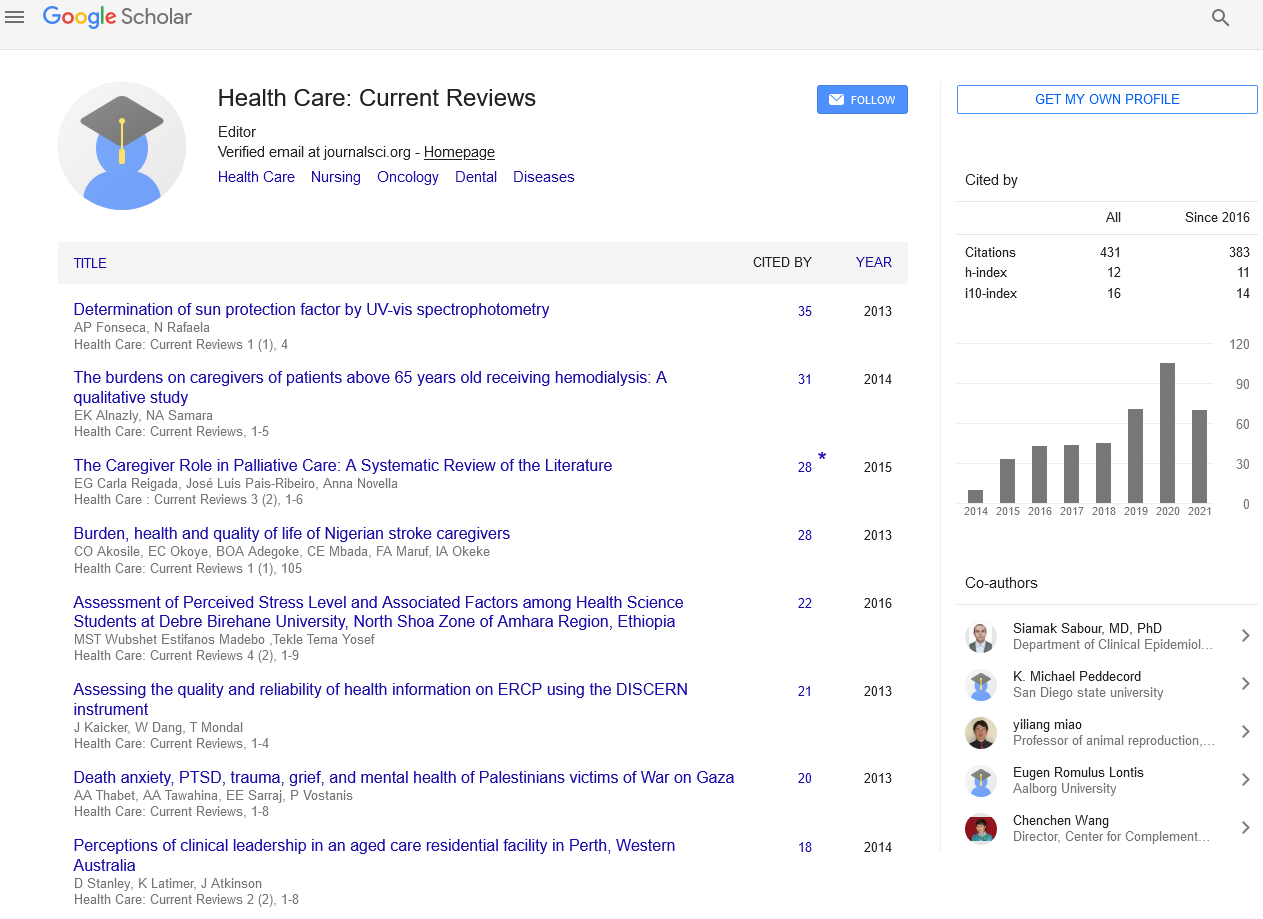Image resolution: width=1263 pixels, height=919 pixels.
Task: Click the 35 cited-by count
Action: [805, 312]
